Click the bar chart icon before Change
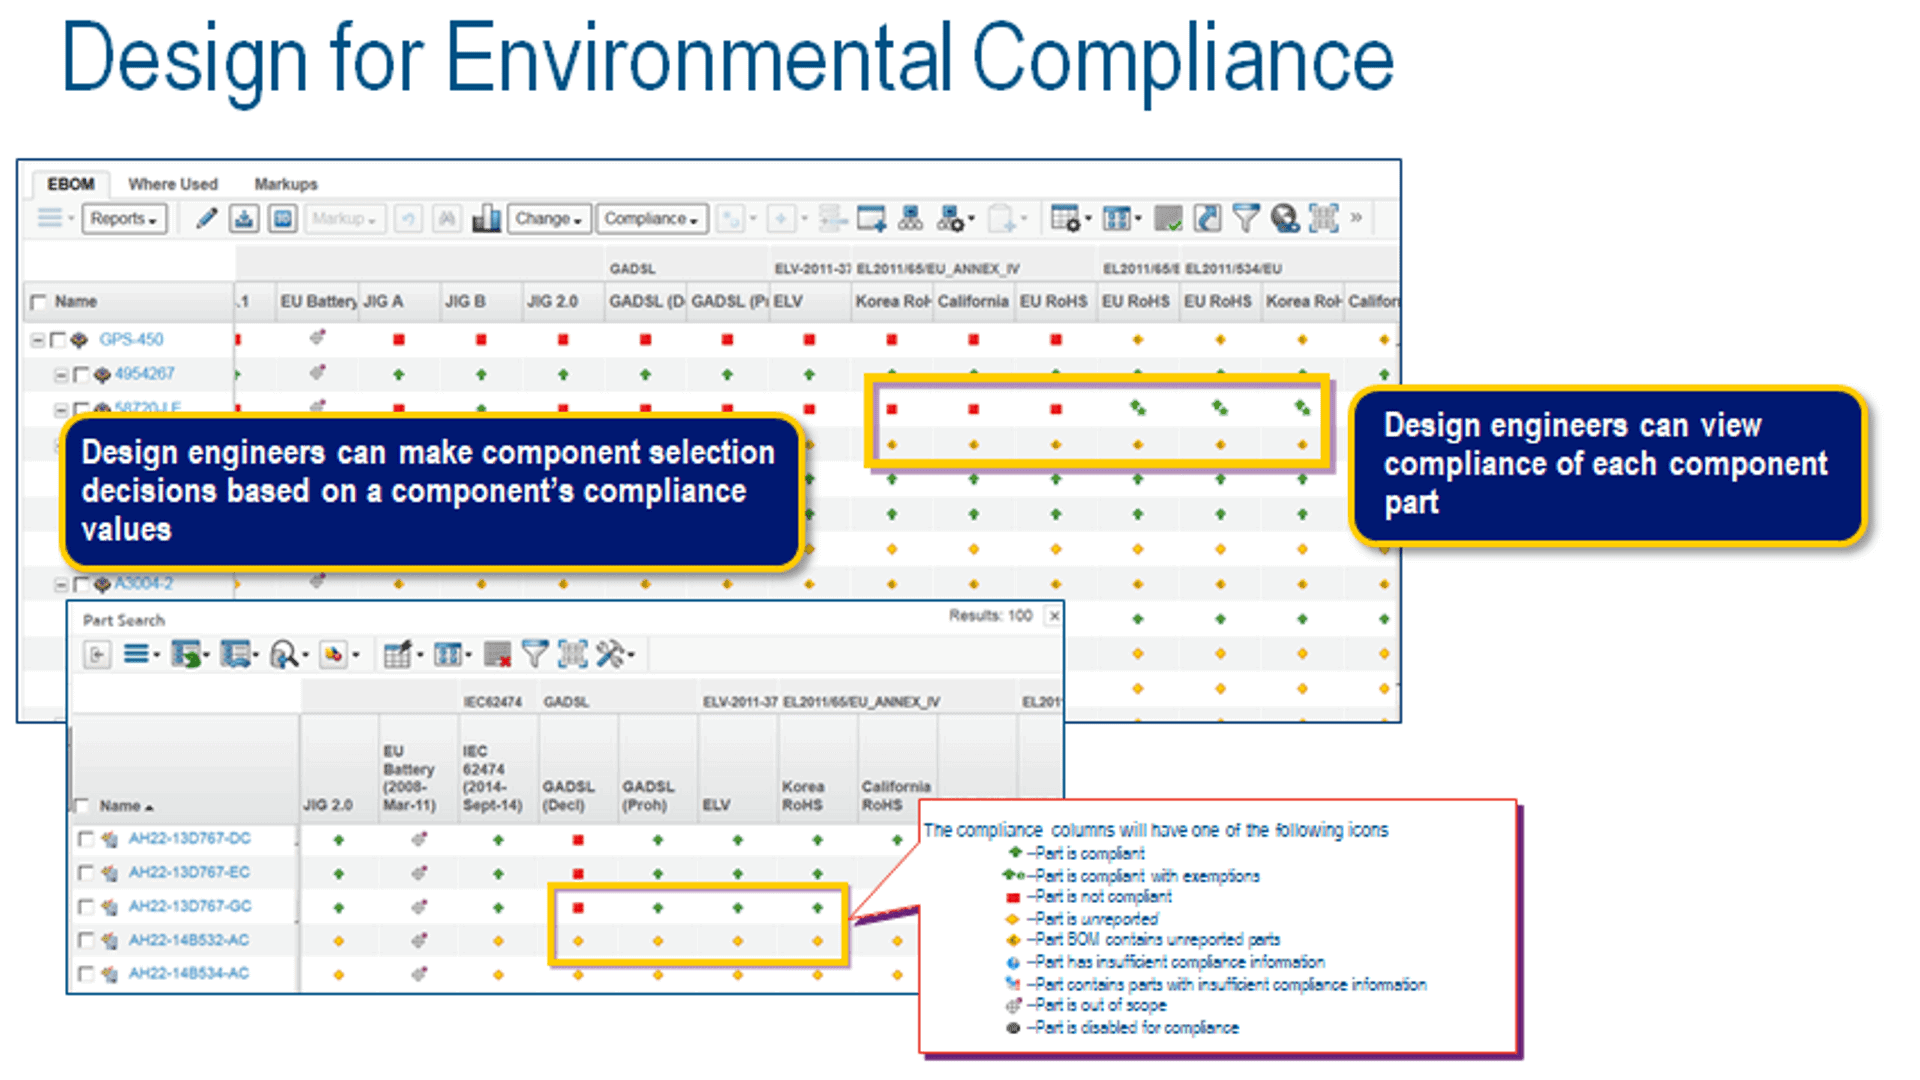 point(486,218)
